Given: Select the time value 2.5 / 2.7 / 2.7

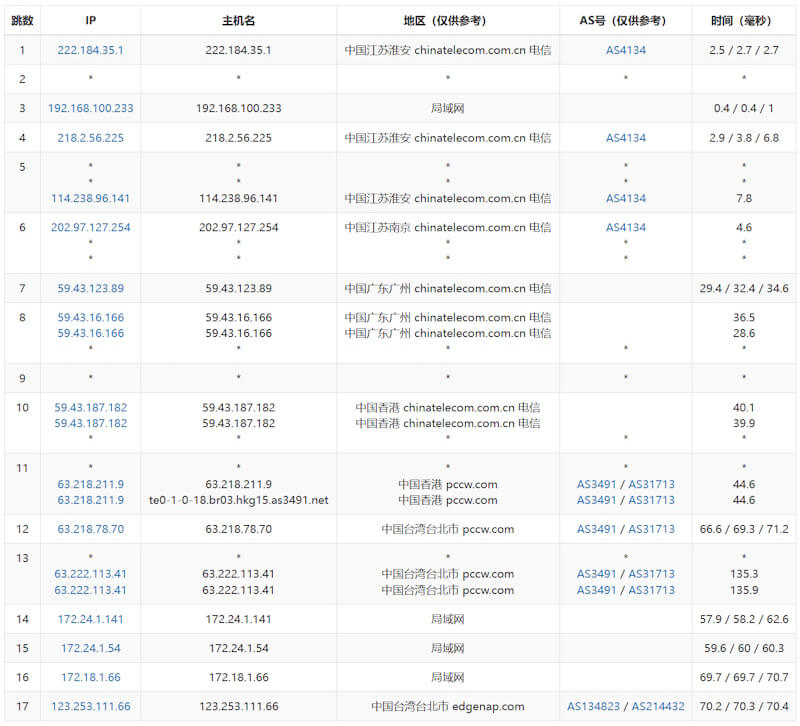Looking at the screenshot, I should click(x=744, y=50).
